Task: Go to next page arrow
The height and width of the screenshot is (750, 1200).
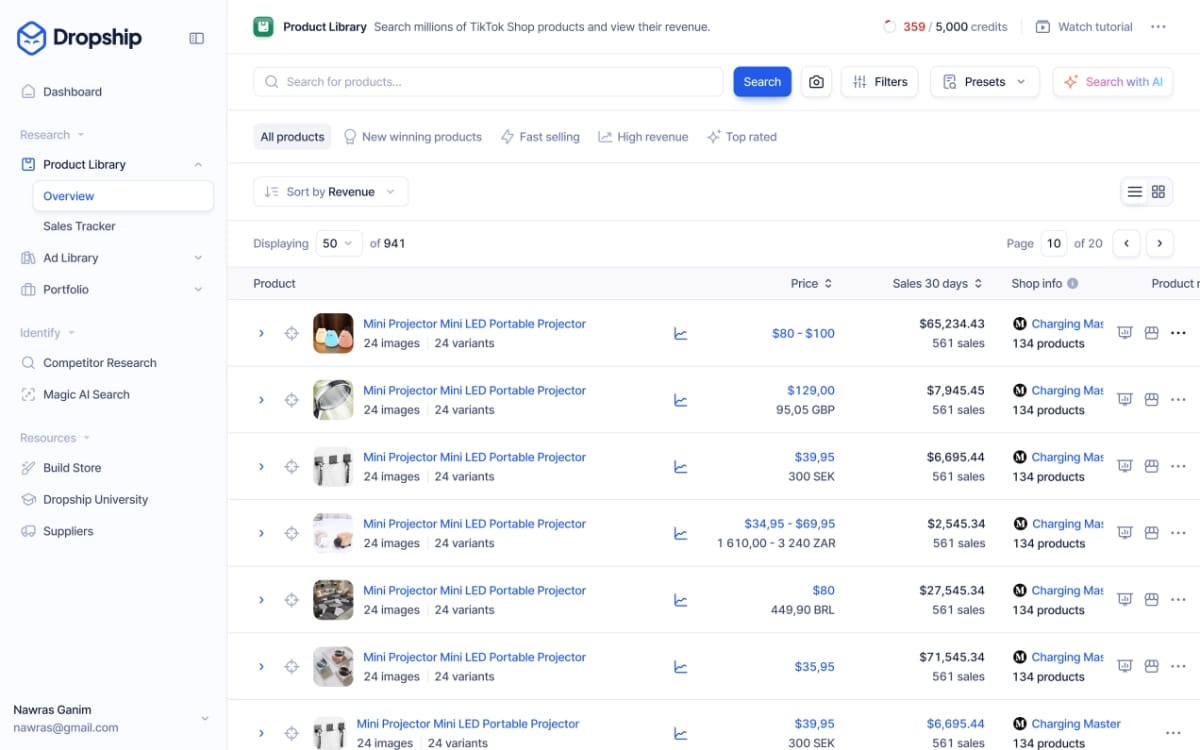Action: pyautogui.click(x=1160, y=243)
